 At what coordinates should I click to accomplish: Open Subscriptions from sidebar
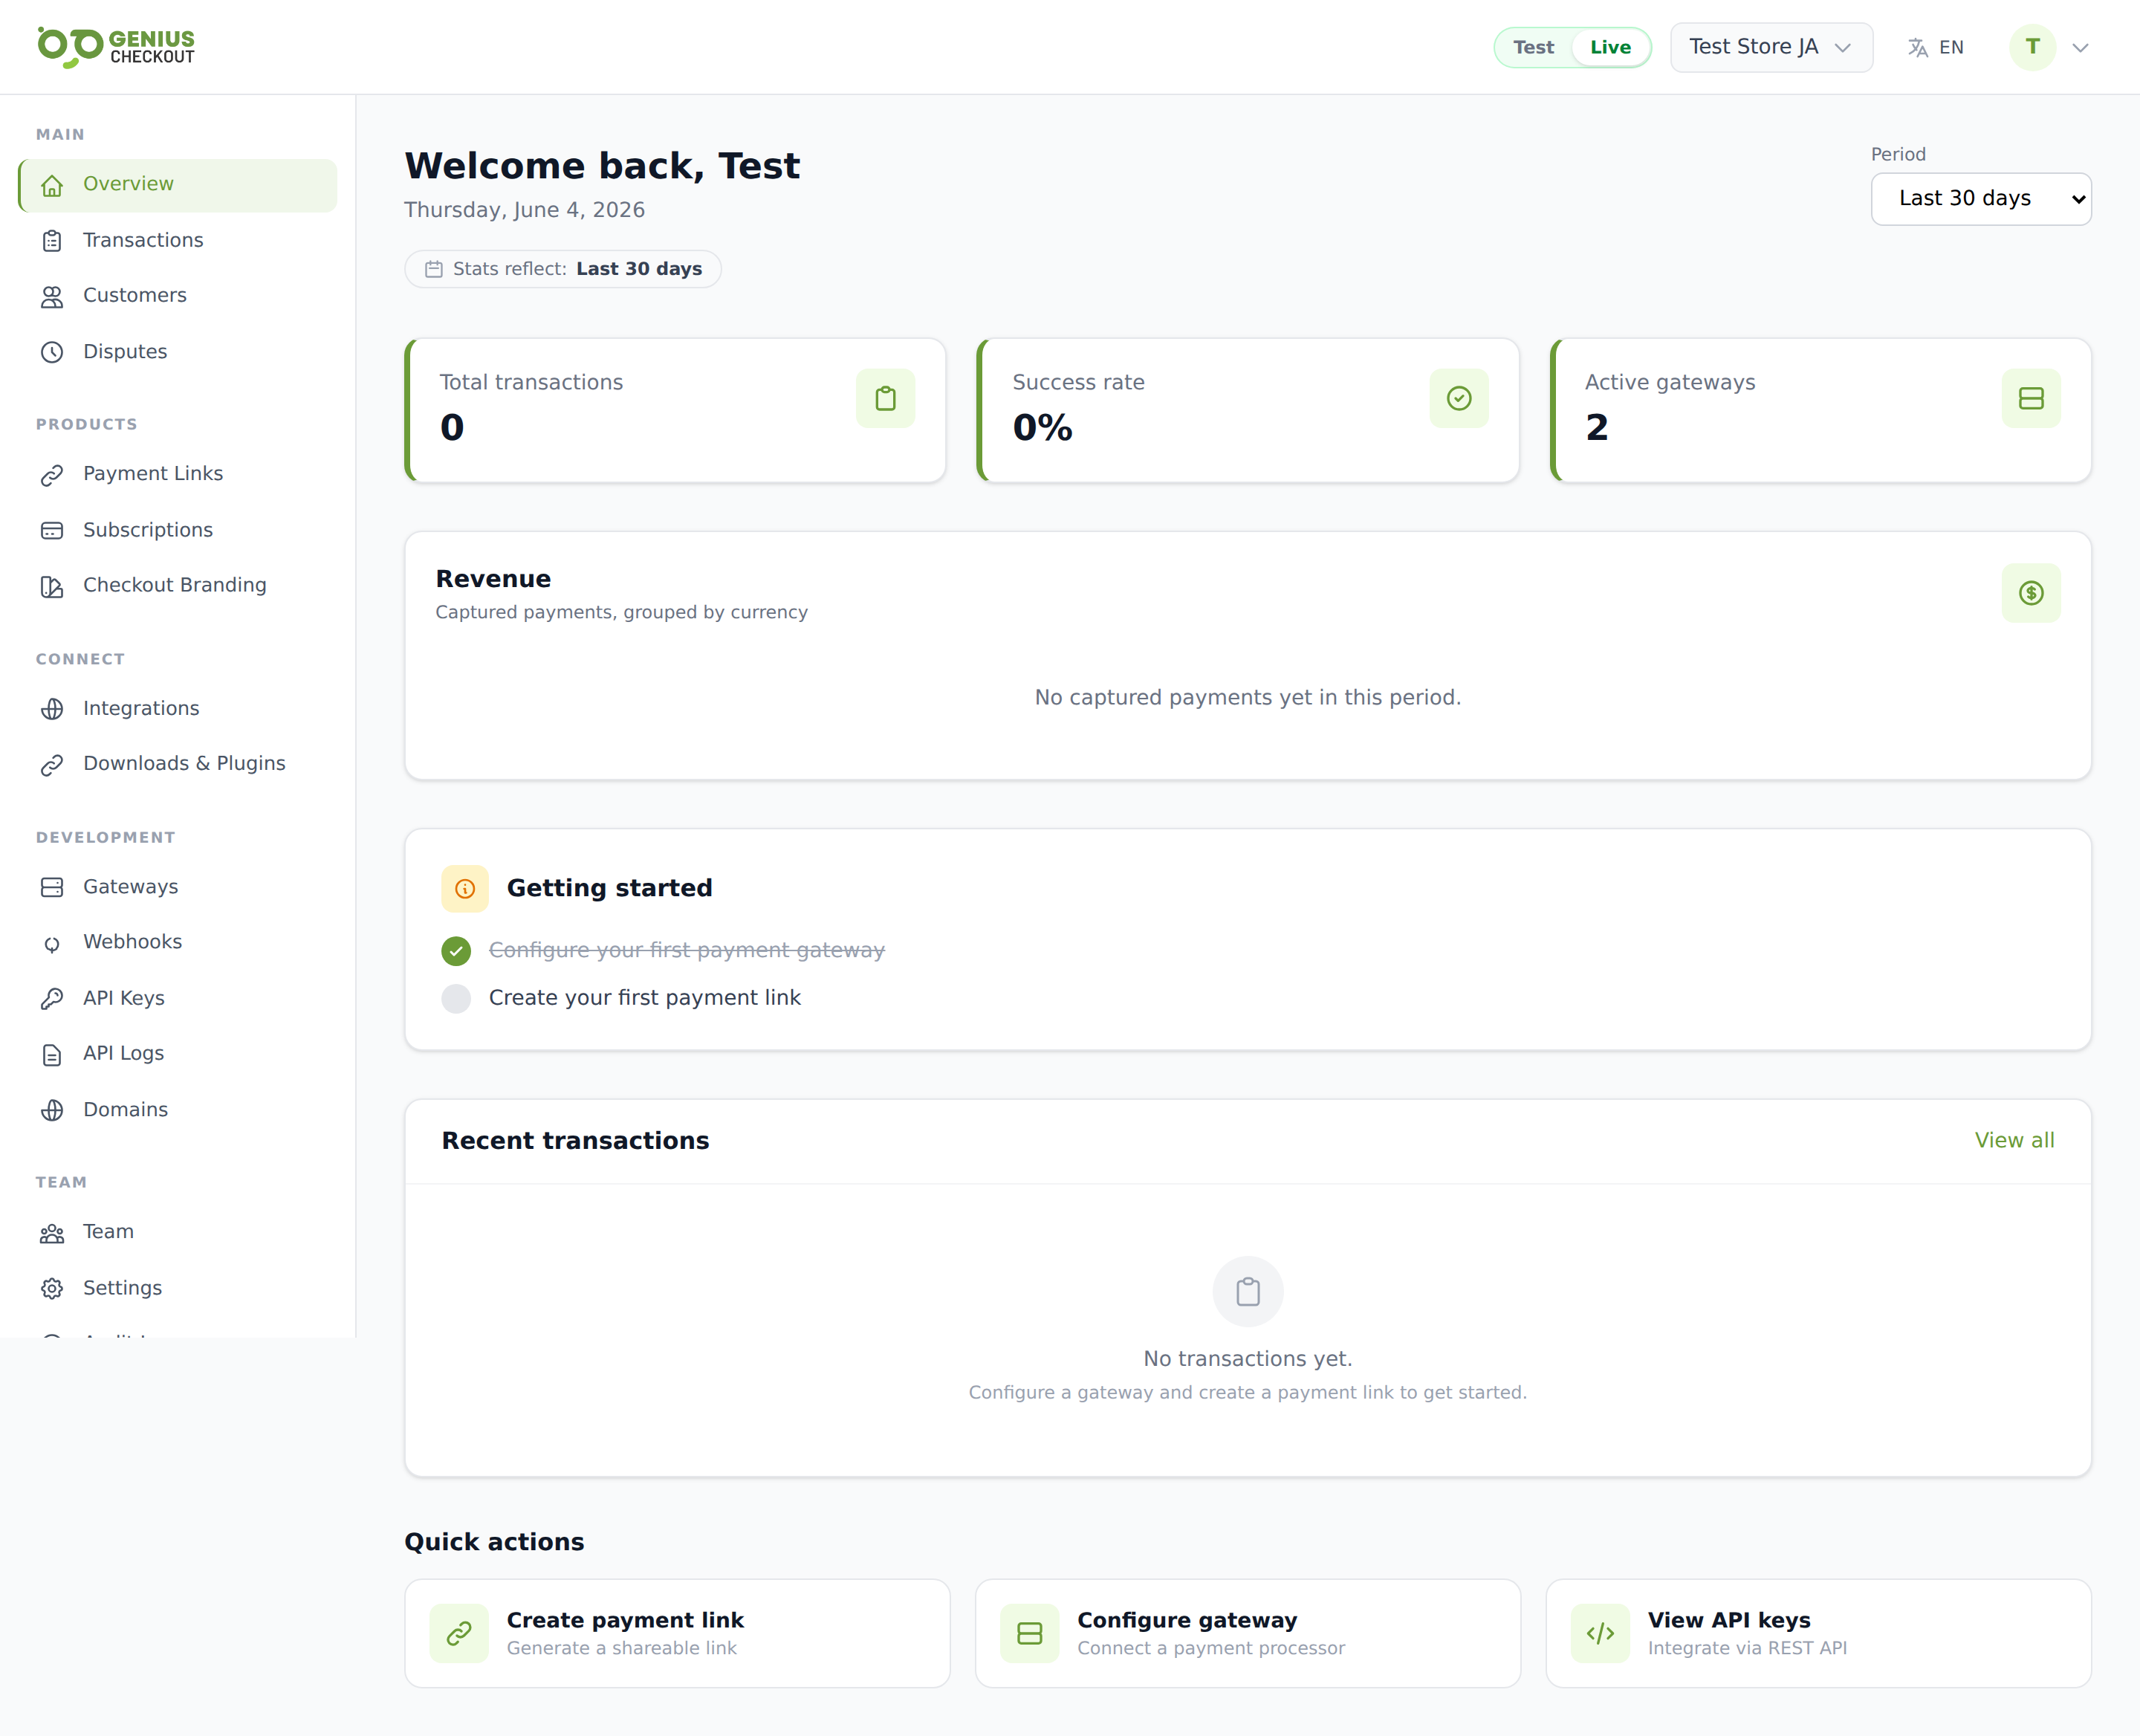pyautogui.click(x=178, y=531)
